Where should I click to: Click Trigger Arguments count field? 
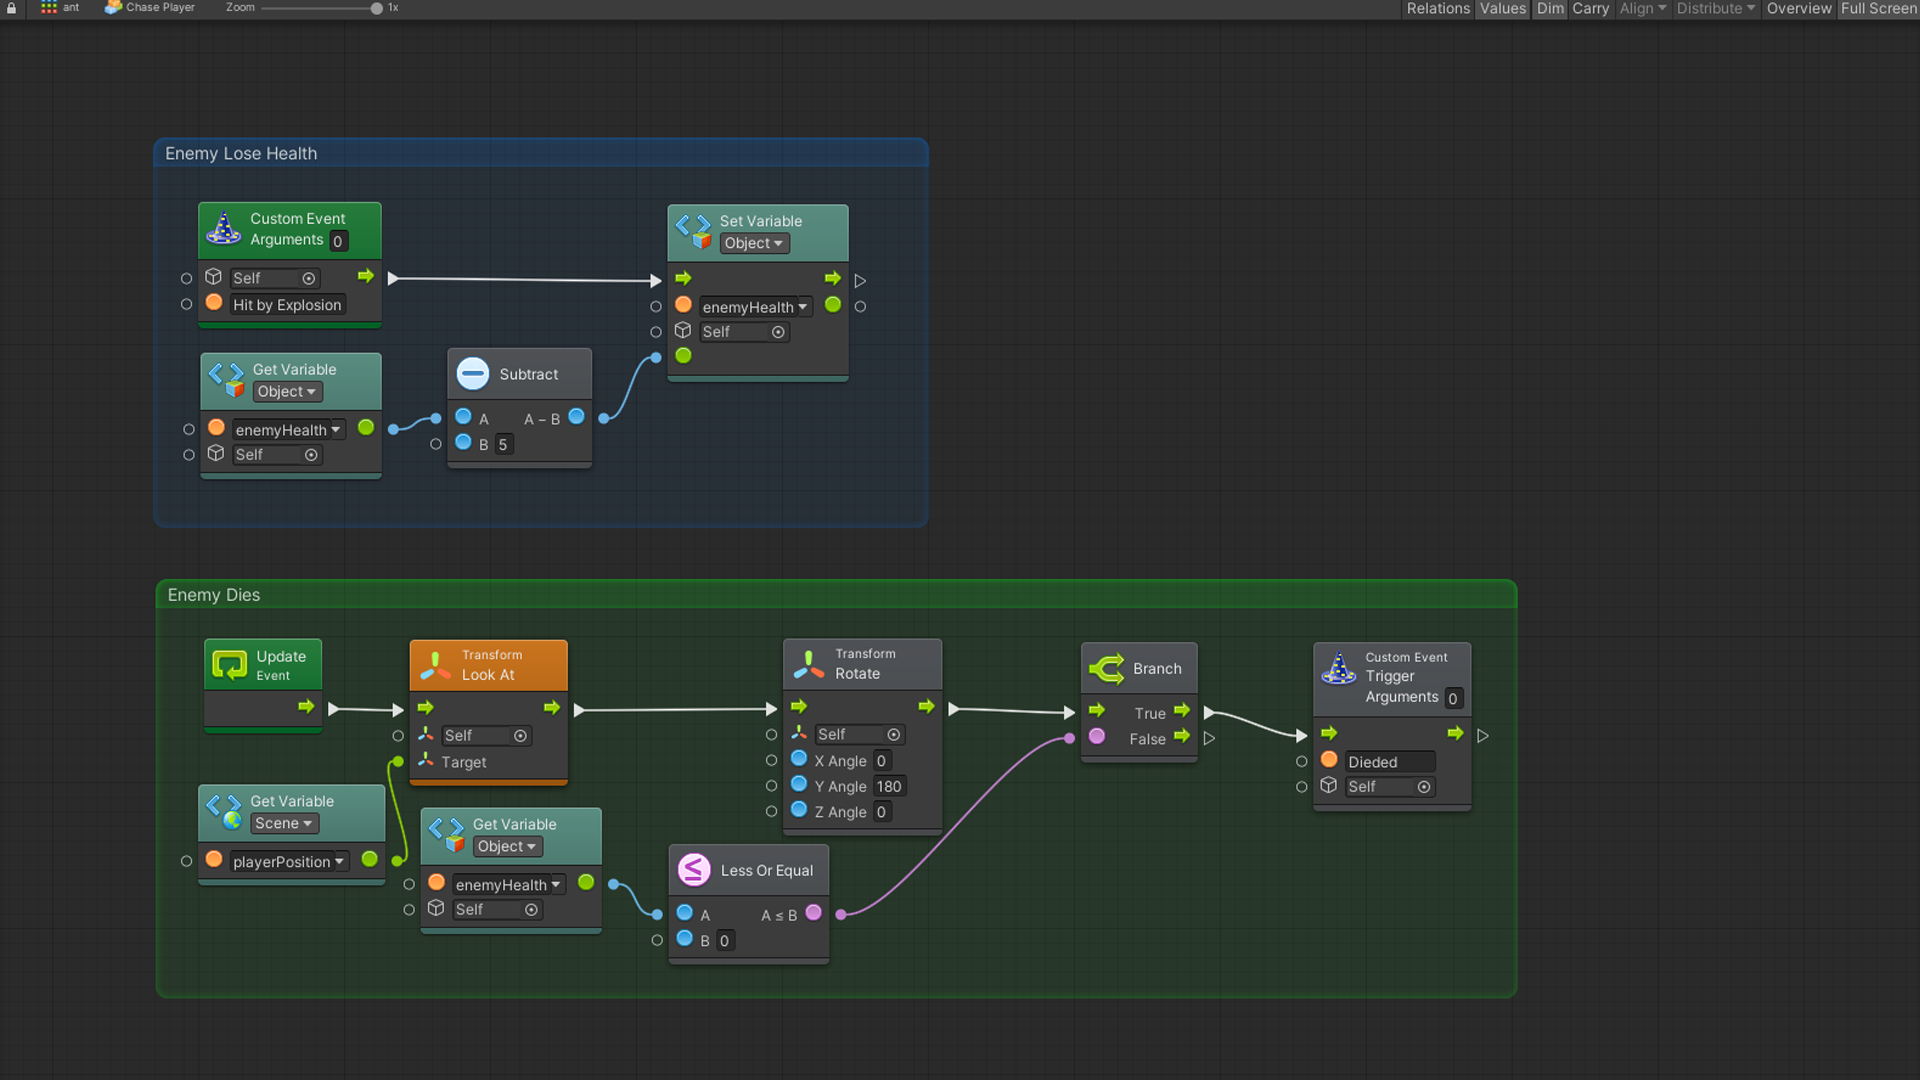(1453, 699)
